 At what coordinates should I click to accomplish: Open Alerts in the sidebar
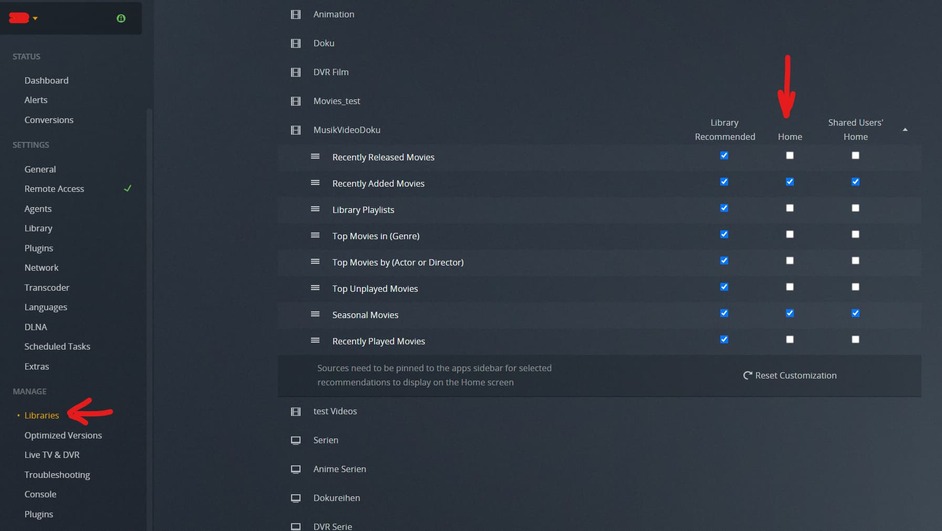[35, 100]
